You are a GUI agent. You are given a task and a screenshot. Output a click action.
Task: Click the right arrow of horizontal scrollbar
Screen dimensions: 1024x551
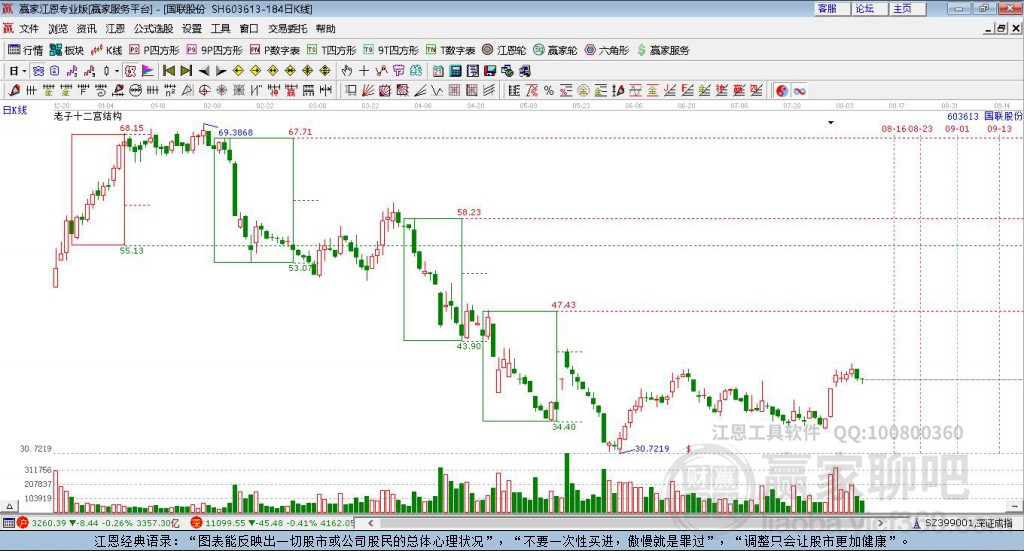pyautogui.click(x=880, y=523)
